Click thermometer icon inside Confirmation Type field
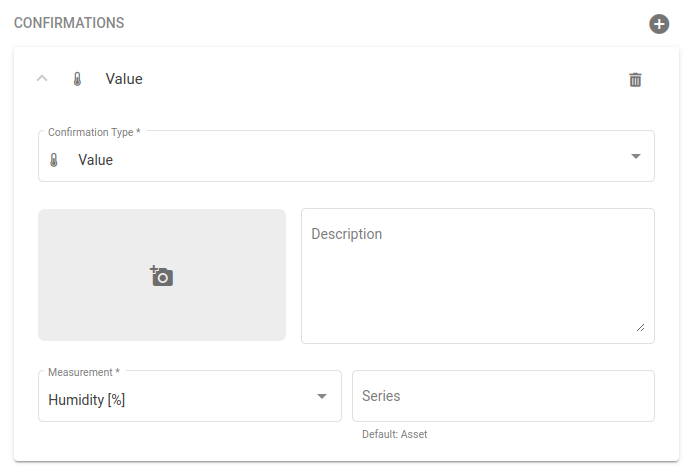 pyautogui.click(x=54, y=160)
